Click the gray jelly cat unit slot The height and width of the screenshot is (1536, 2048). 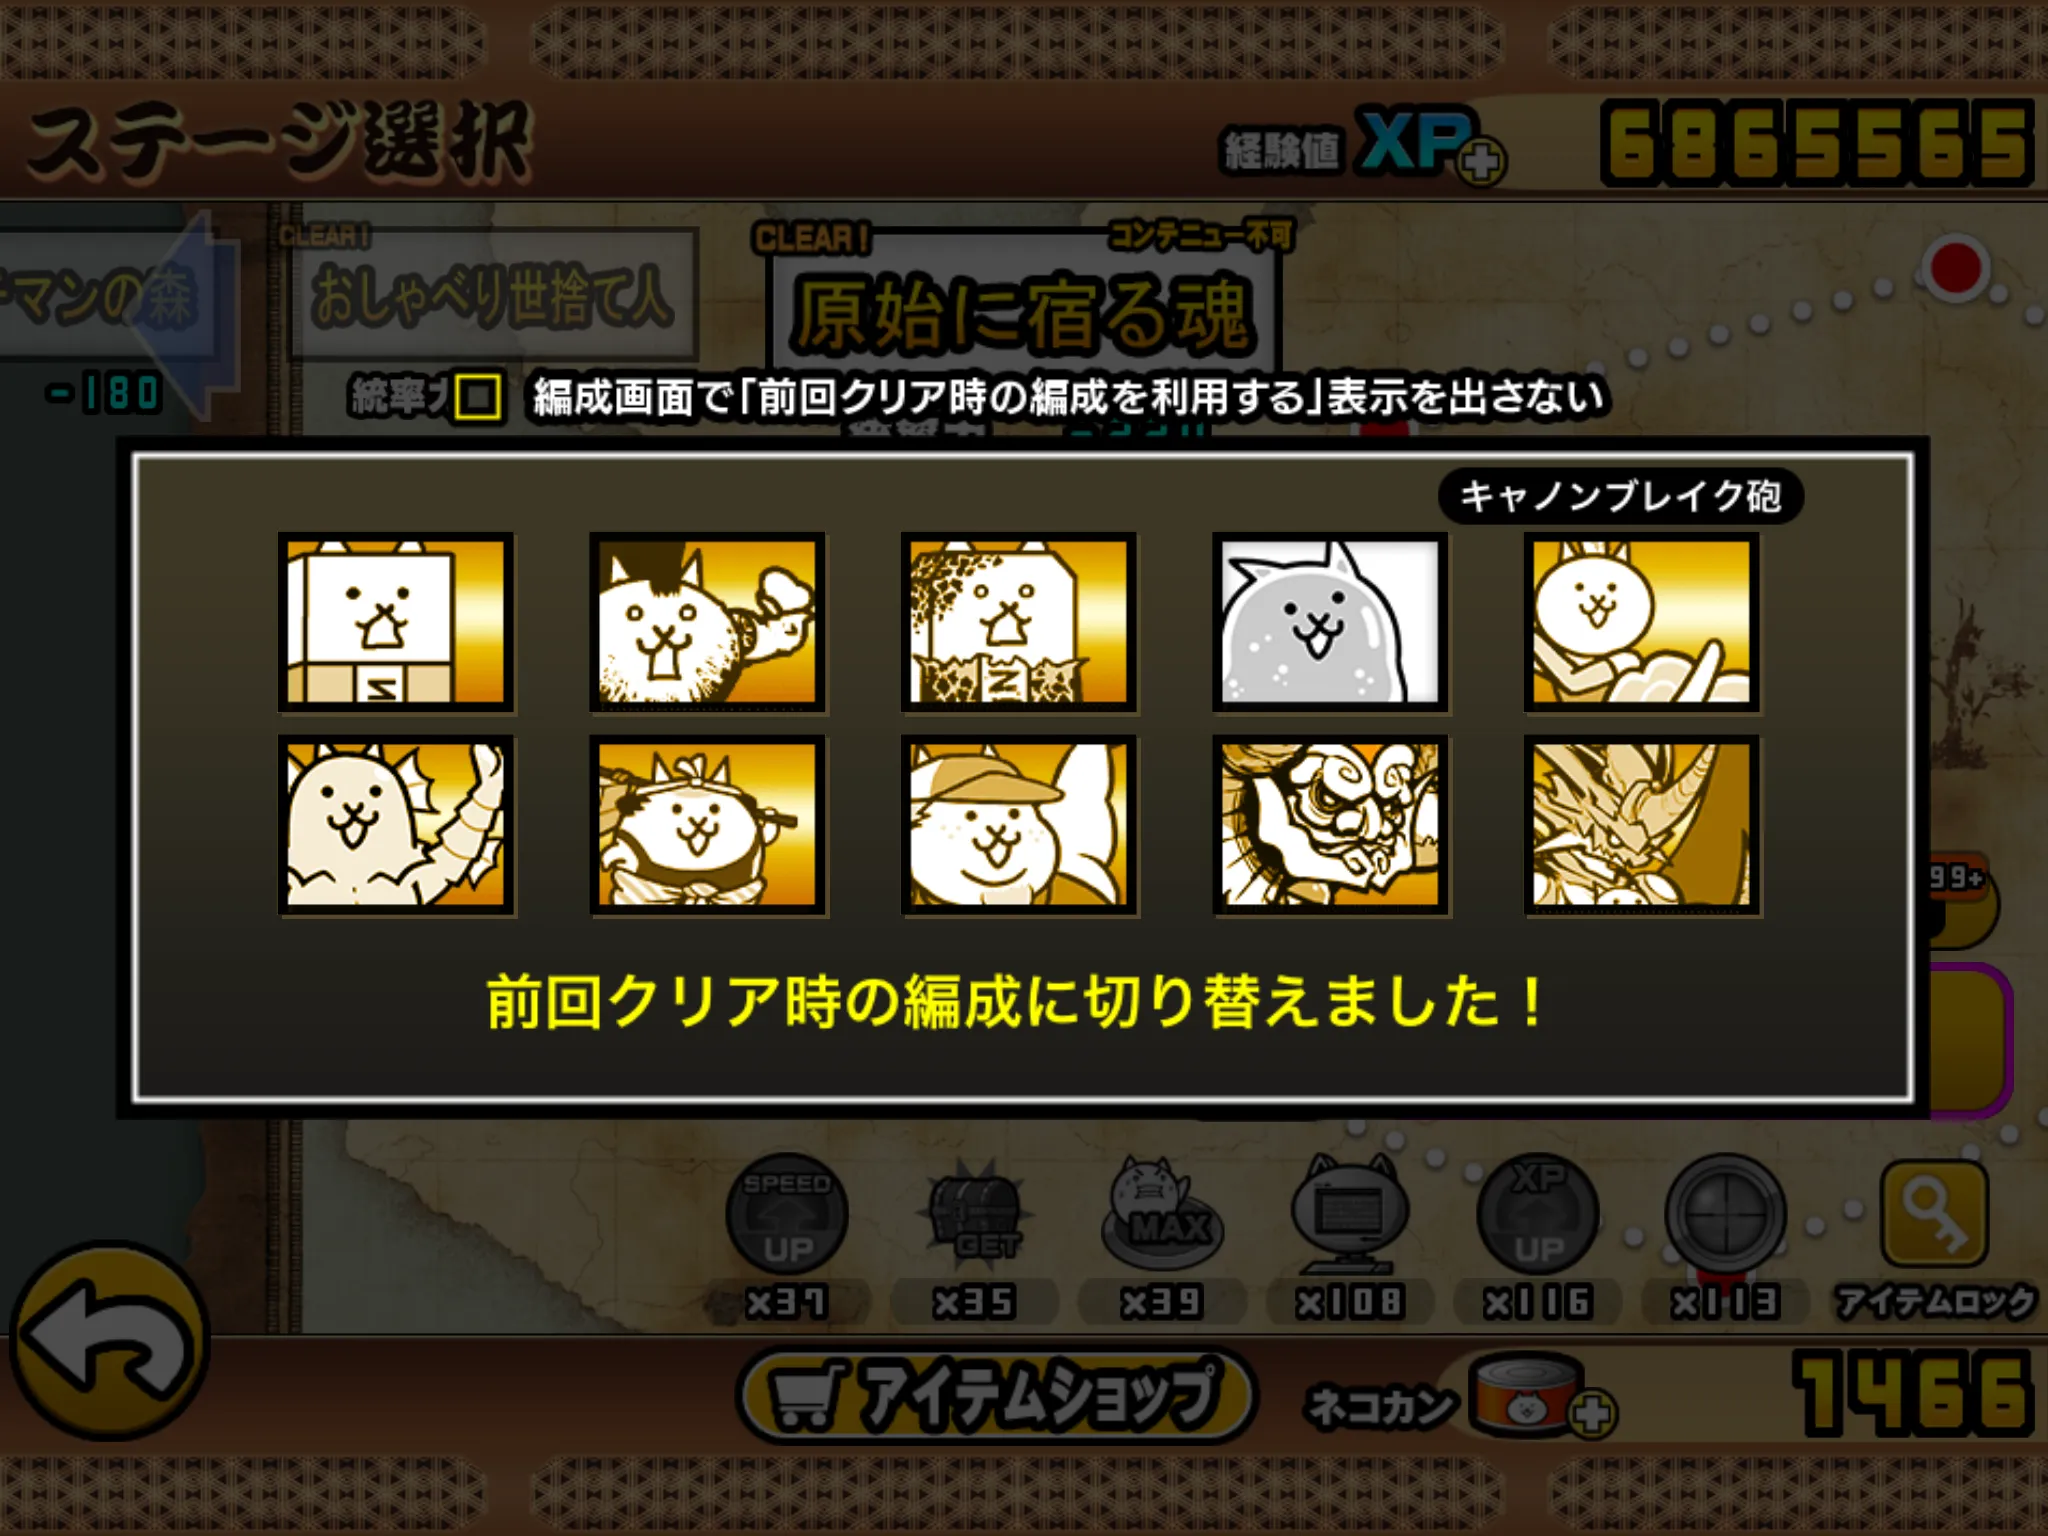(x=1330, y=622)
